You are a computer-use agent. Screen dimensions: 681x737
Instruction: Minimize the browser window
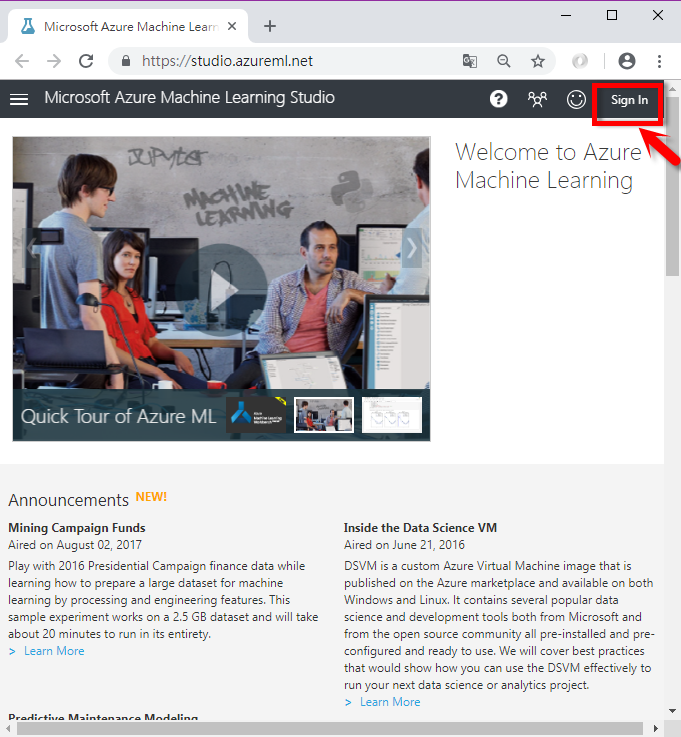click(x=566, y=16)
